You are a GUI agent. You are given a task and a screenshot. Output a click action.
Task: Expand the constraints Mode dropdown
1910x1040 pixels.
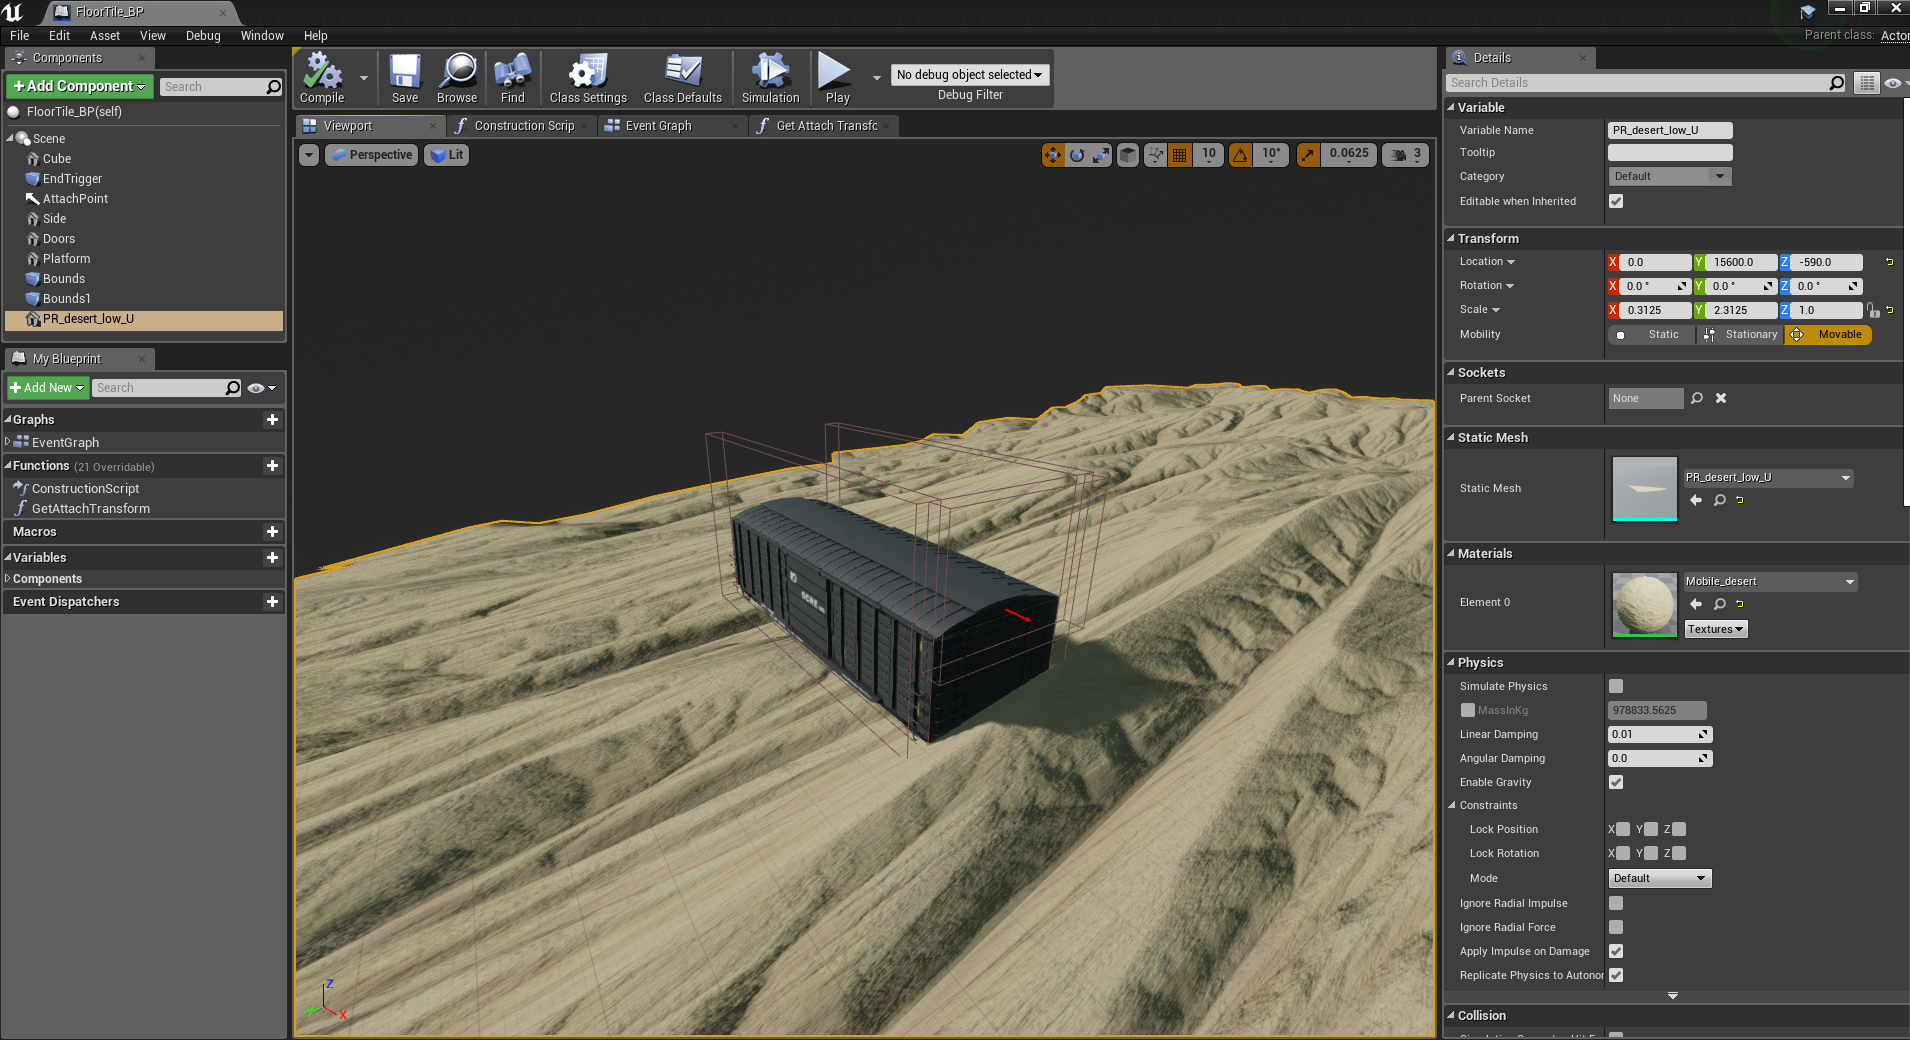[x=1659, y=878]
